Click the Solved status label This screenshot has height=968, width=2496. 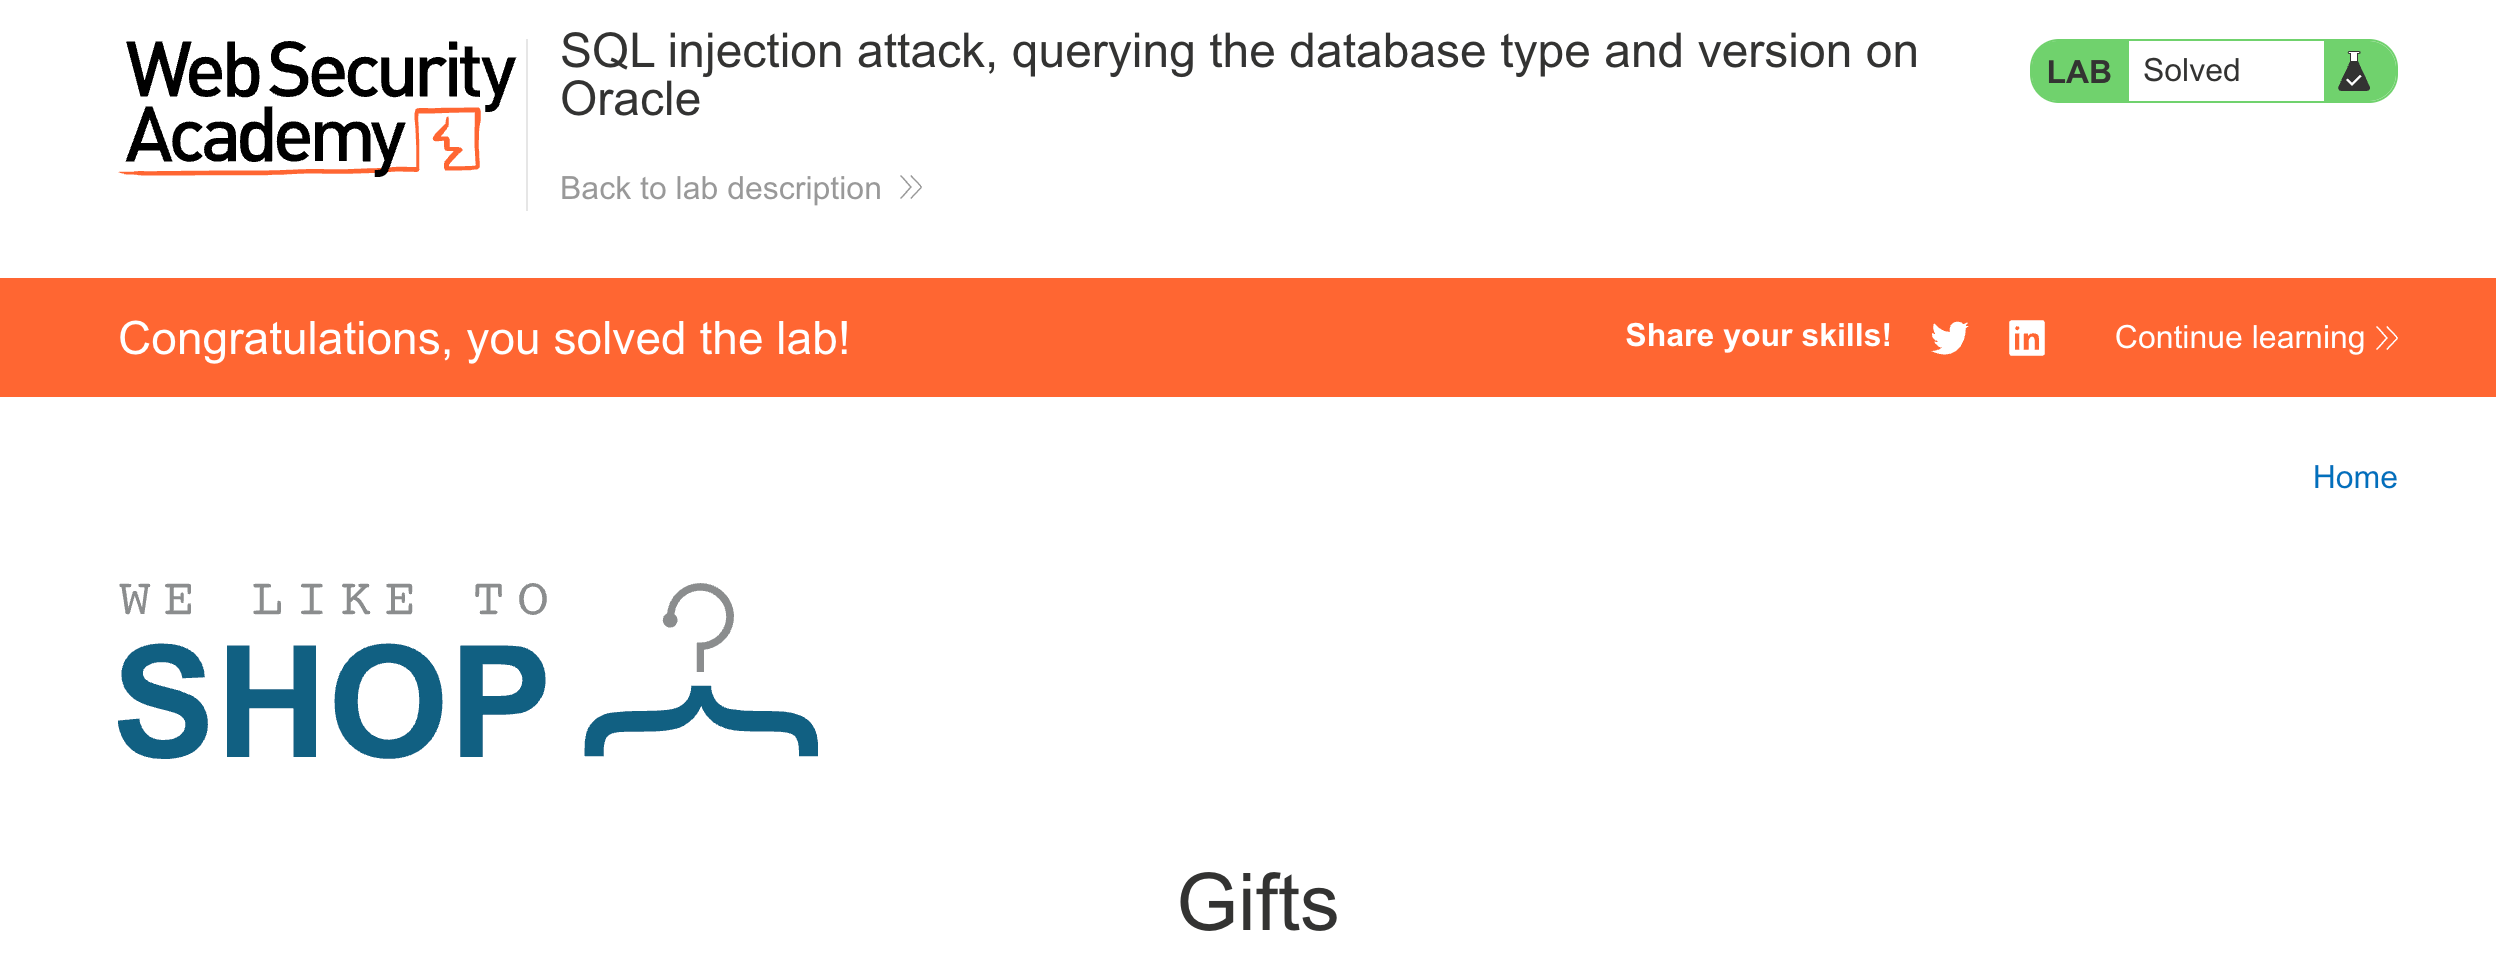pyautogui.click(x=2191, y=71)
